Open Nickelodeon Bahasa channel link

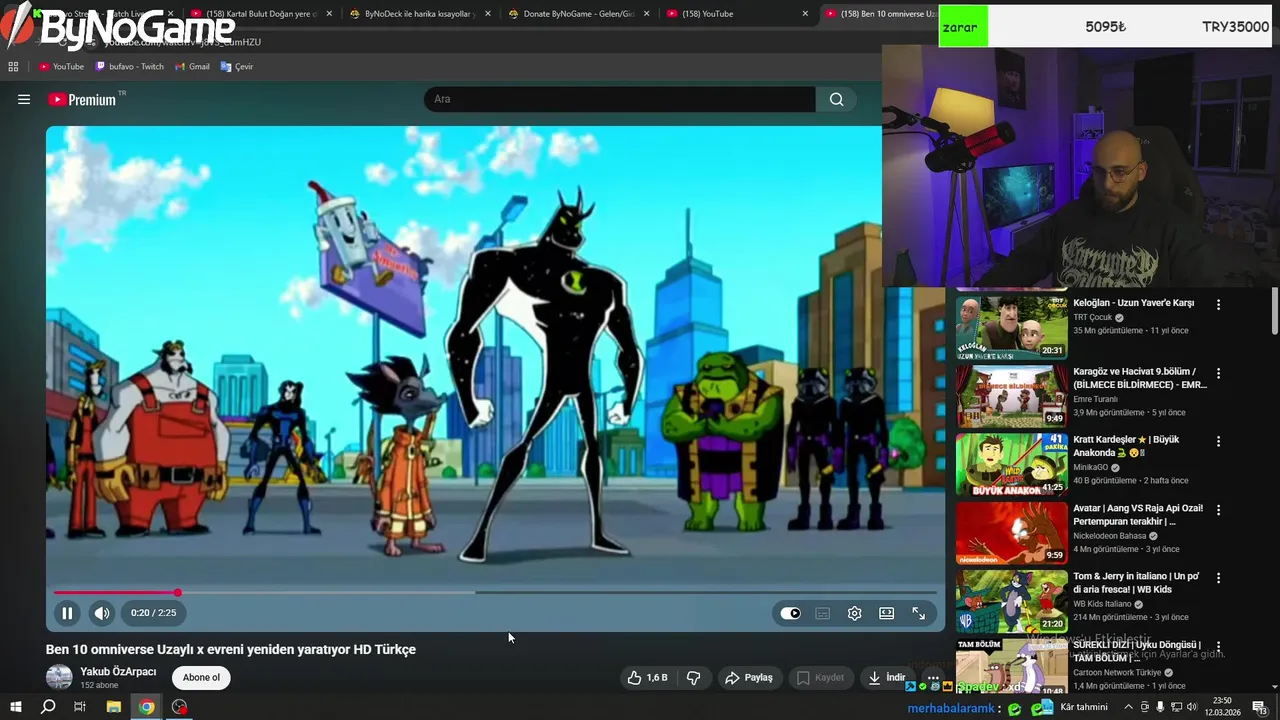(x=1110, y=536)
